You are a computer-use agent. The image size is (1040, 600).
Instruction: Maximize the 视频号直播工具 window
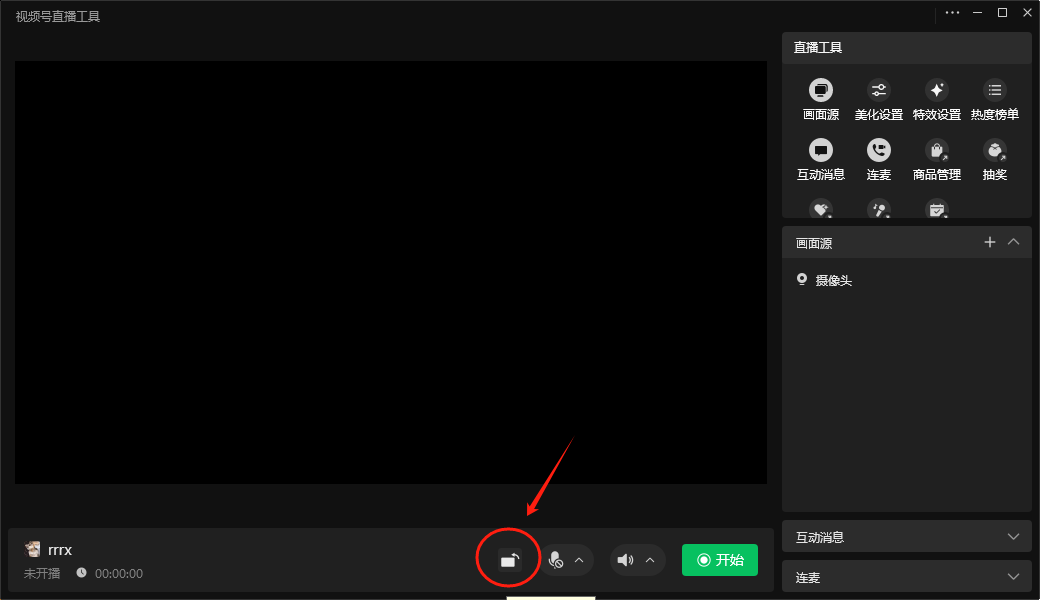1002,13
